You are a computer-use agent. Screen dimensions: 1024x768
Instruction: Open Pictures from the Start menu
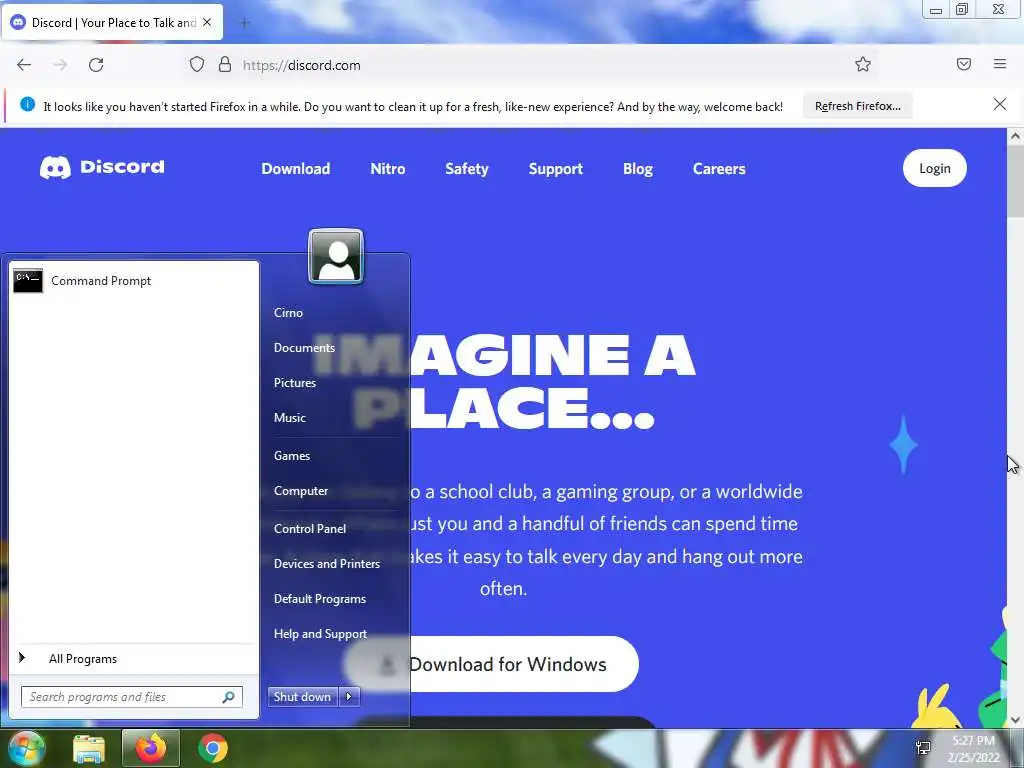(x=295, y=383)
